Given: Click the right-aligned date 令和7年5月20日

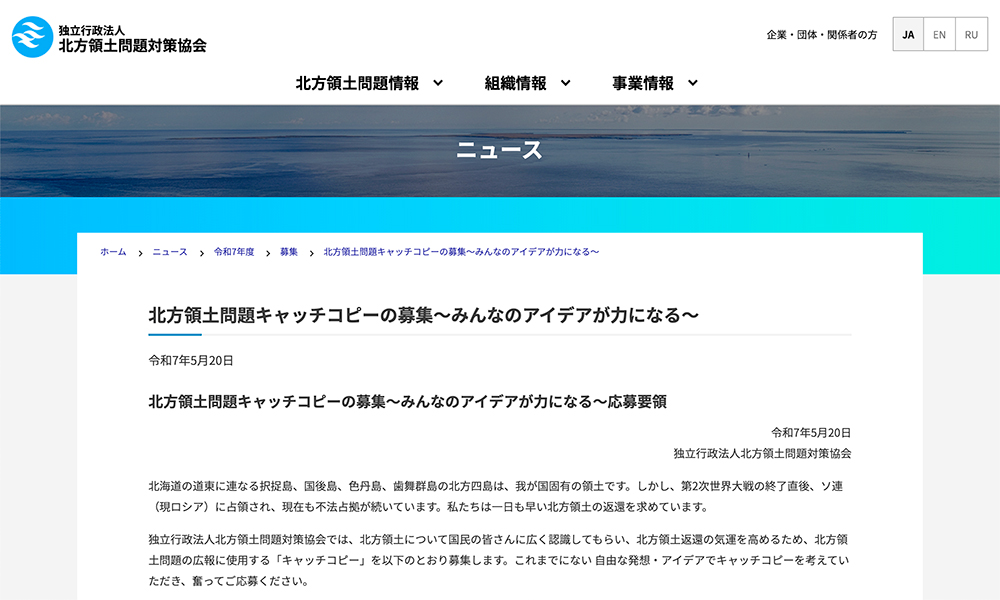Looking at the screenshot, I should (811, 432).
